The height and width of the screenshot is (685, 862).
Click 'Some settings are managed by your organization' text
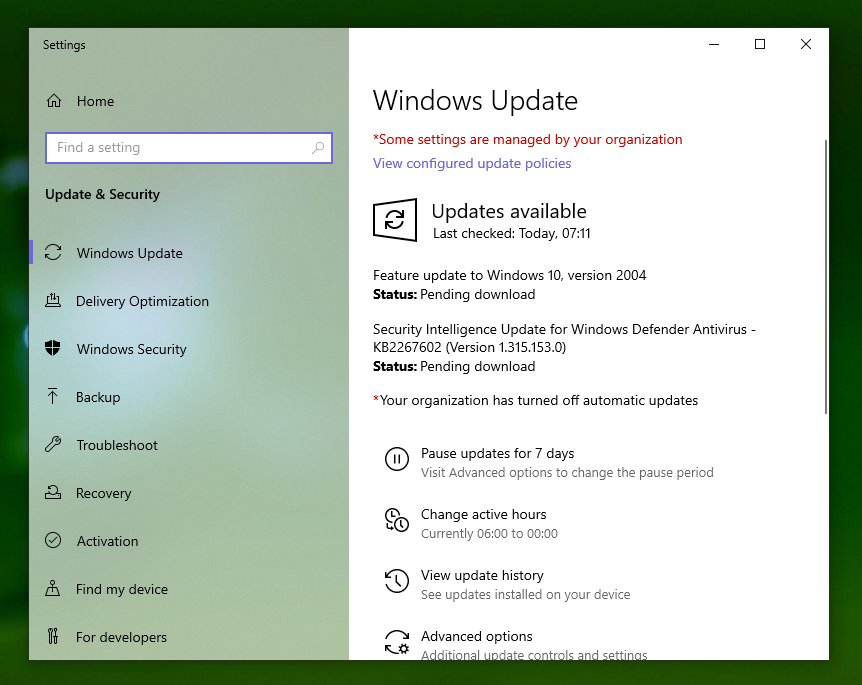coord(527,140)
